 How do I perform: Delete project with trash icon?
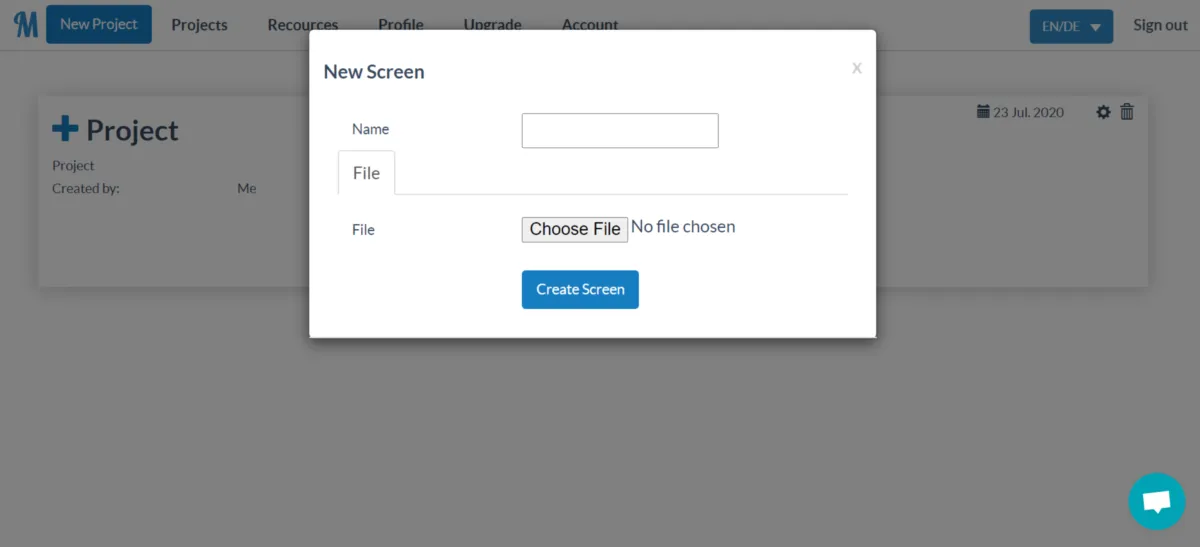click(x=1127, y=112)
